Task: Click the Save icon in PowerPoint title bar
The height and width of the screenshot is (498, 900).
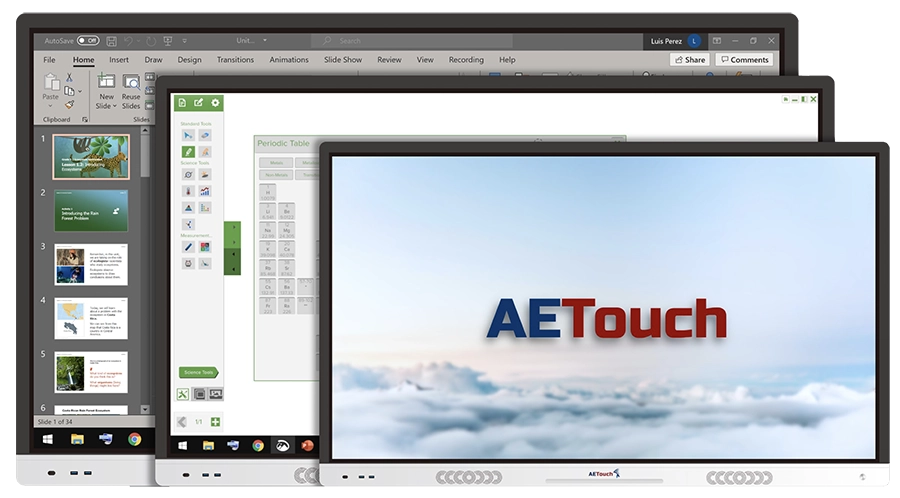Action: tap(111, 41)
